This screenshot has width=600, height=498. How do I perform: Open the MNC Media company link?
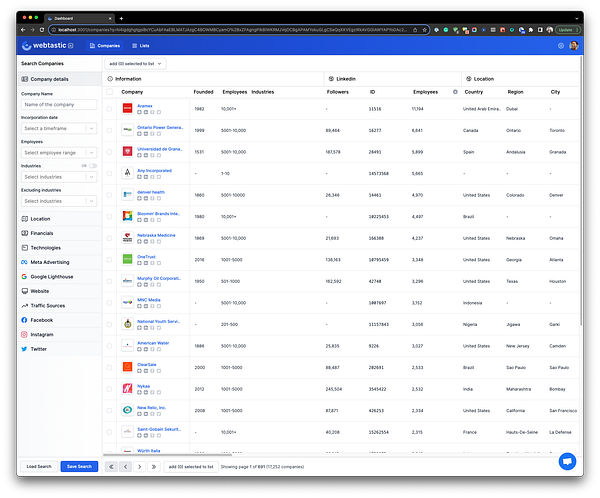pos(149,300)
